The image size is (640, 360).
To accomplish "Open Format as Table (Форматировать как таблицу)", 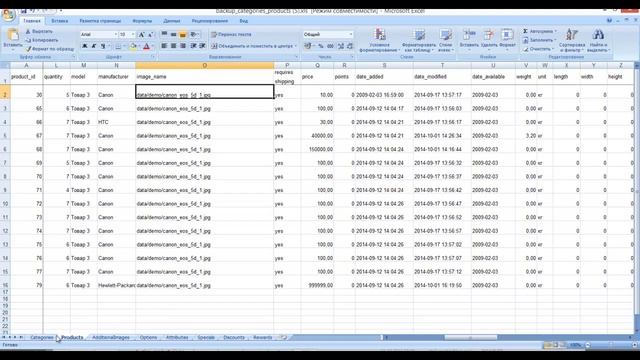I will point(419,40).
